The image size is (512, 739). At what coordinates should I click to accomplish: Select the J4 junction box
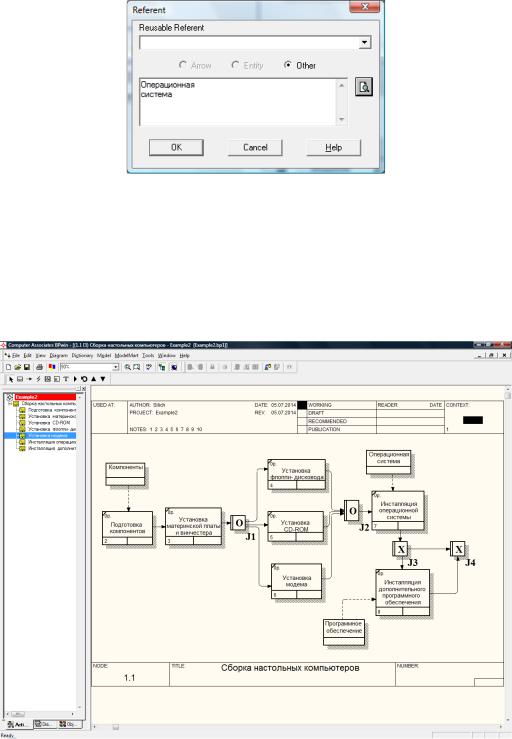pyautogui.click(x=457, y=549)
